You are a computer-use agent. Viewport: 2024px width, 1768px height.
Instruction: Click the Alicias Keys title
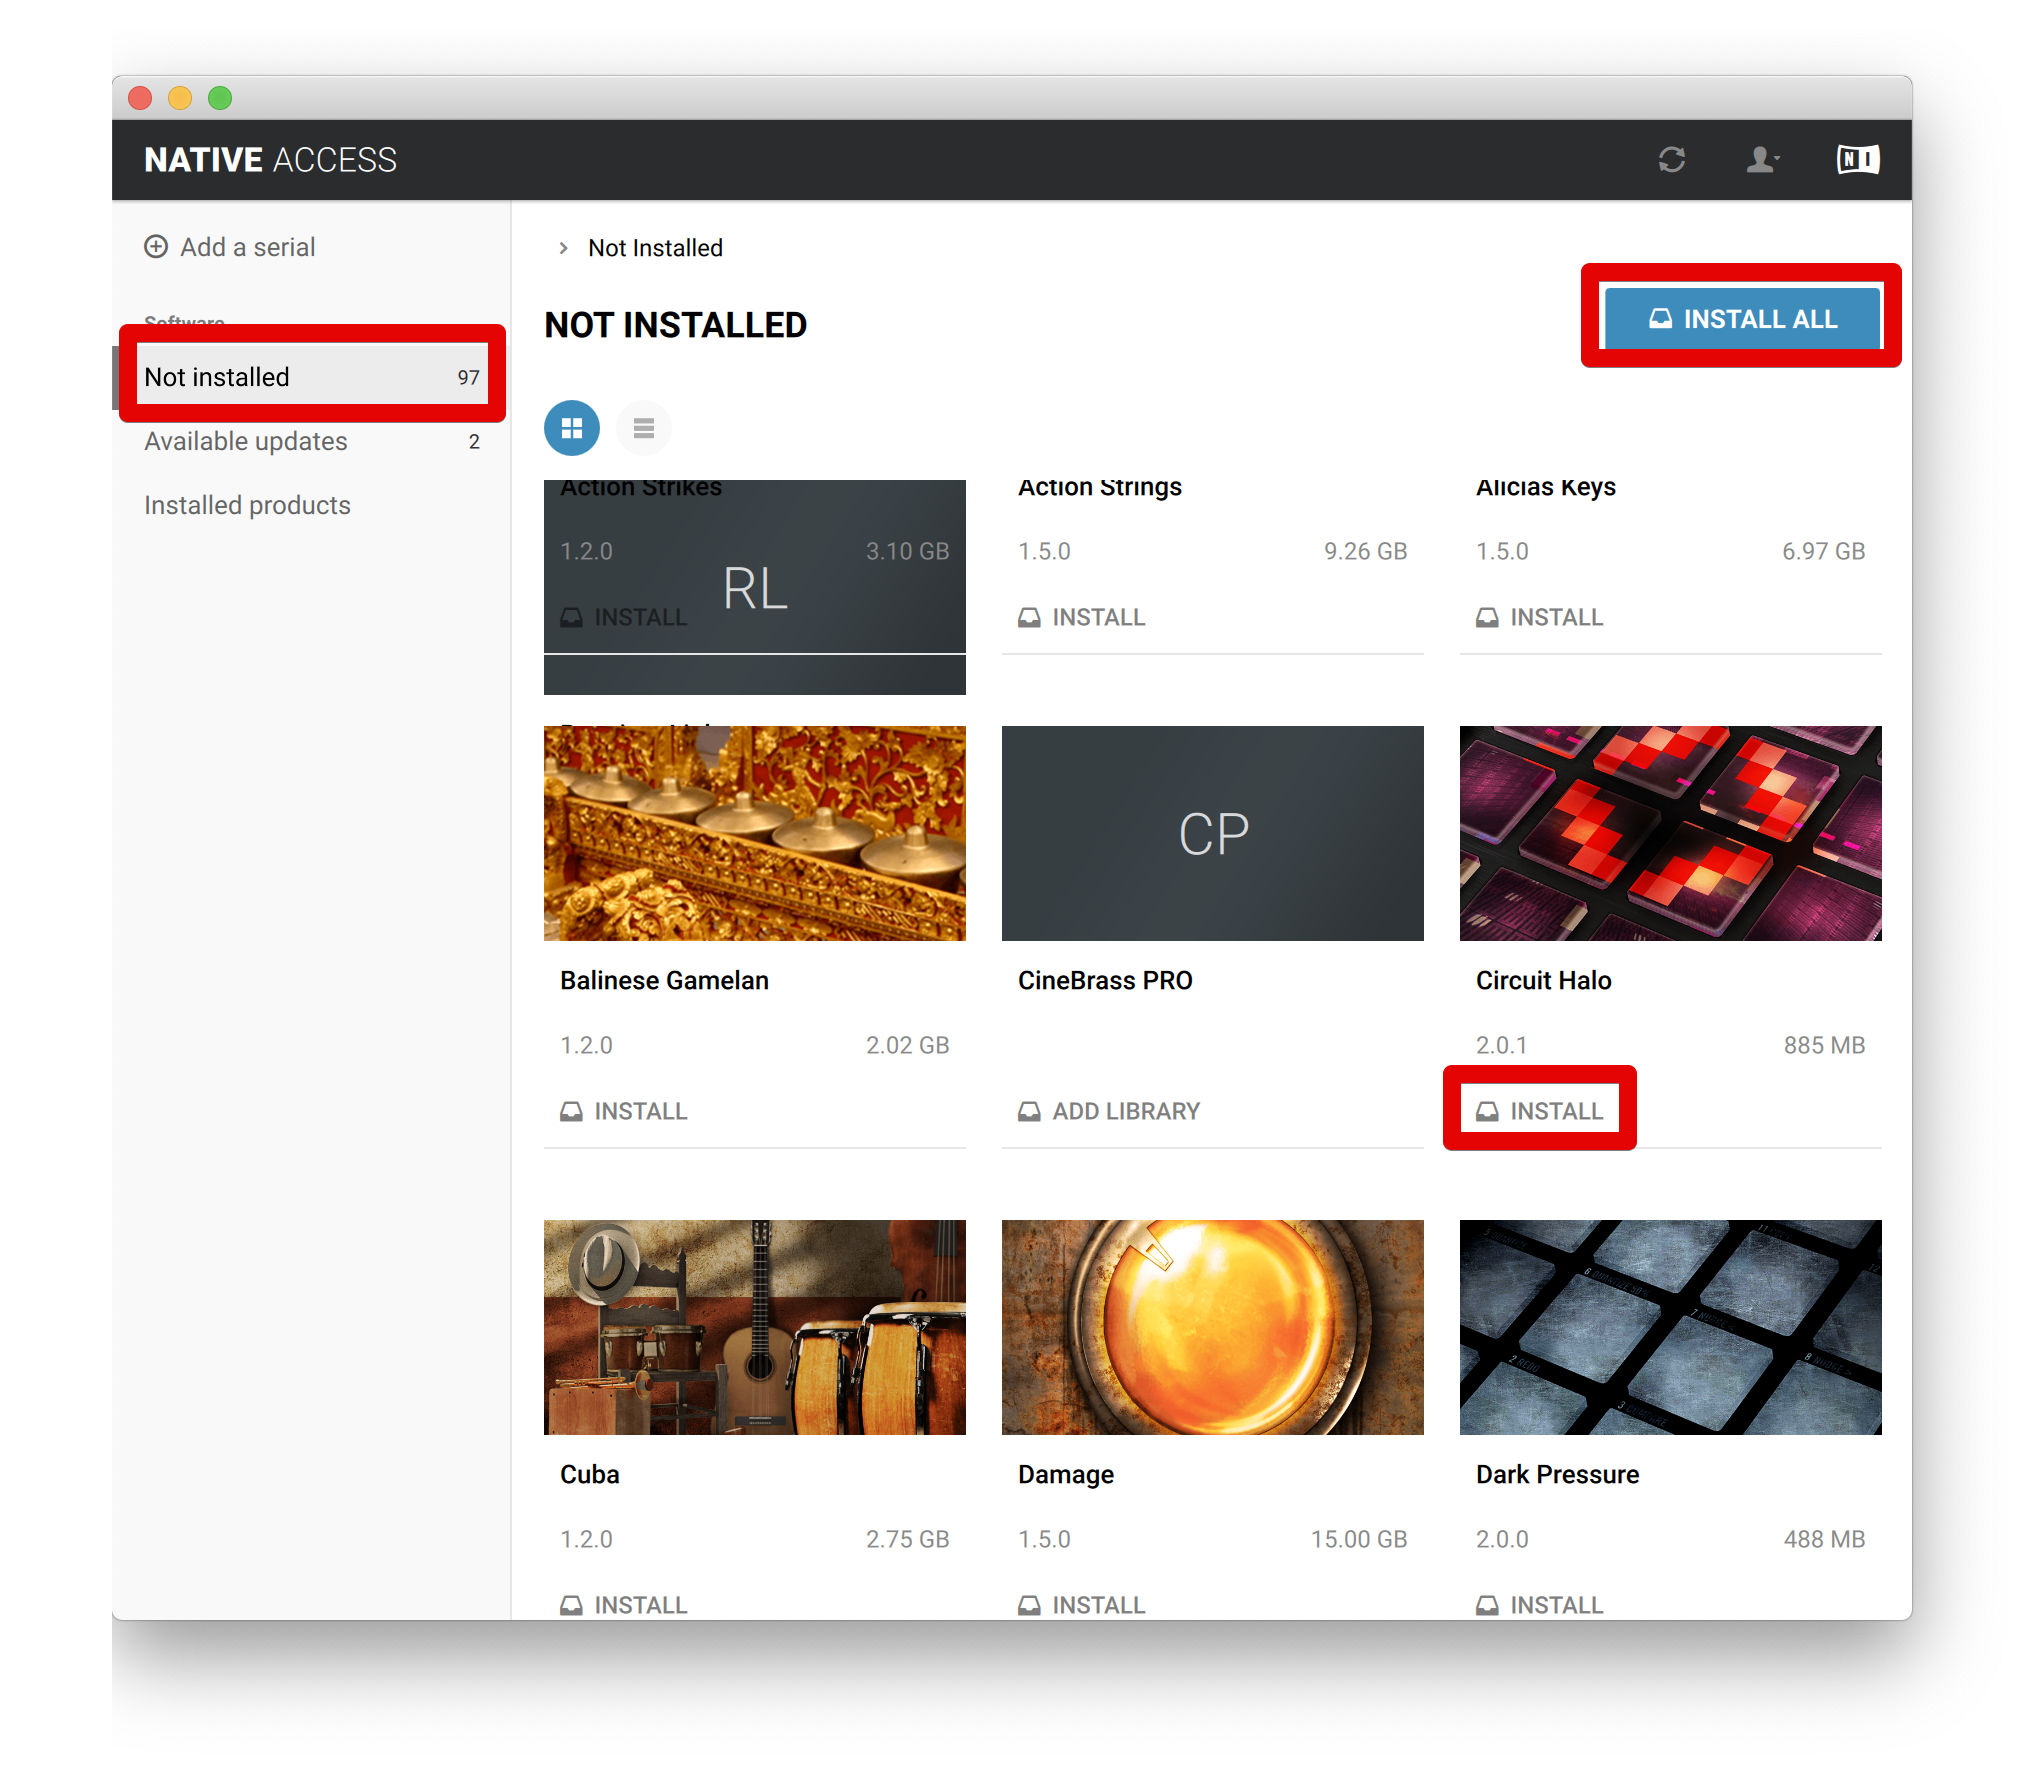1546,488
